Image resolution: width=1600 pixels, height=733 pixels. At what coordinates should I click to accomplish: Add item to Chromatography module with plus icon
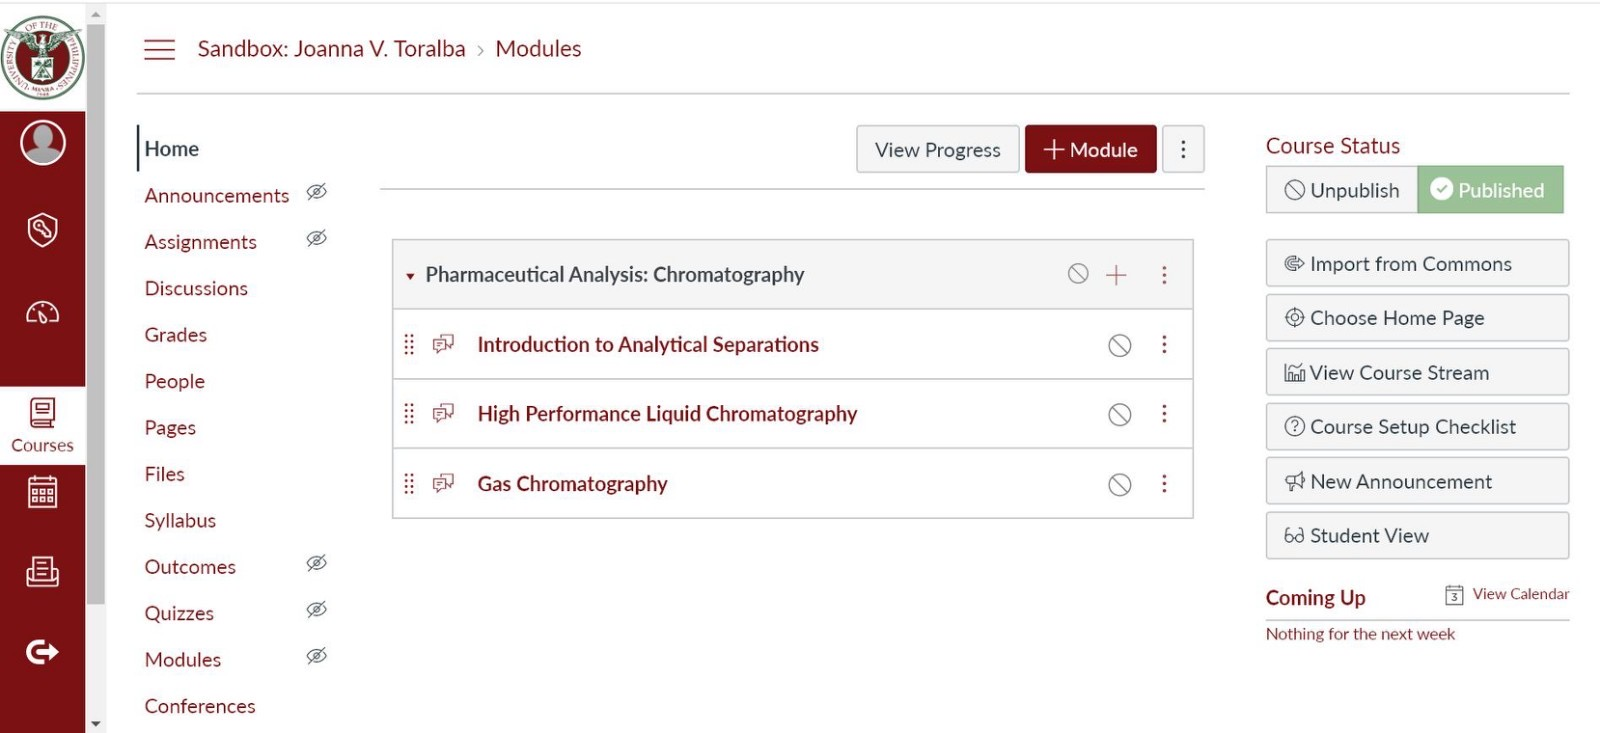[x=1116, y=275]
